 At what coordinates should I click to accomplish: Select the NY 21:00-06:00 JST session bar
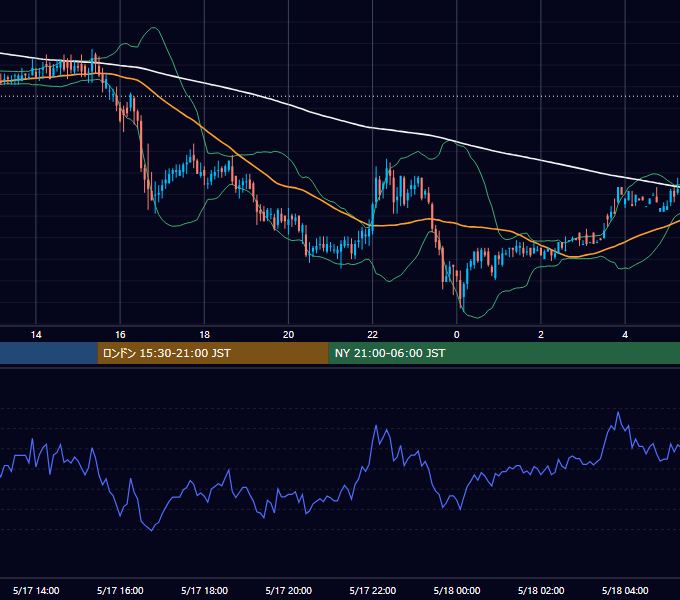[x=504, y=353]
